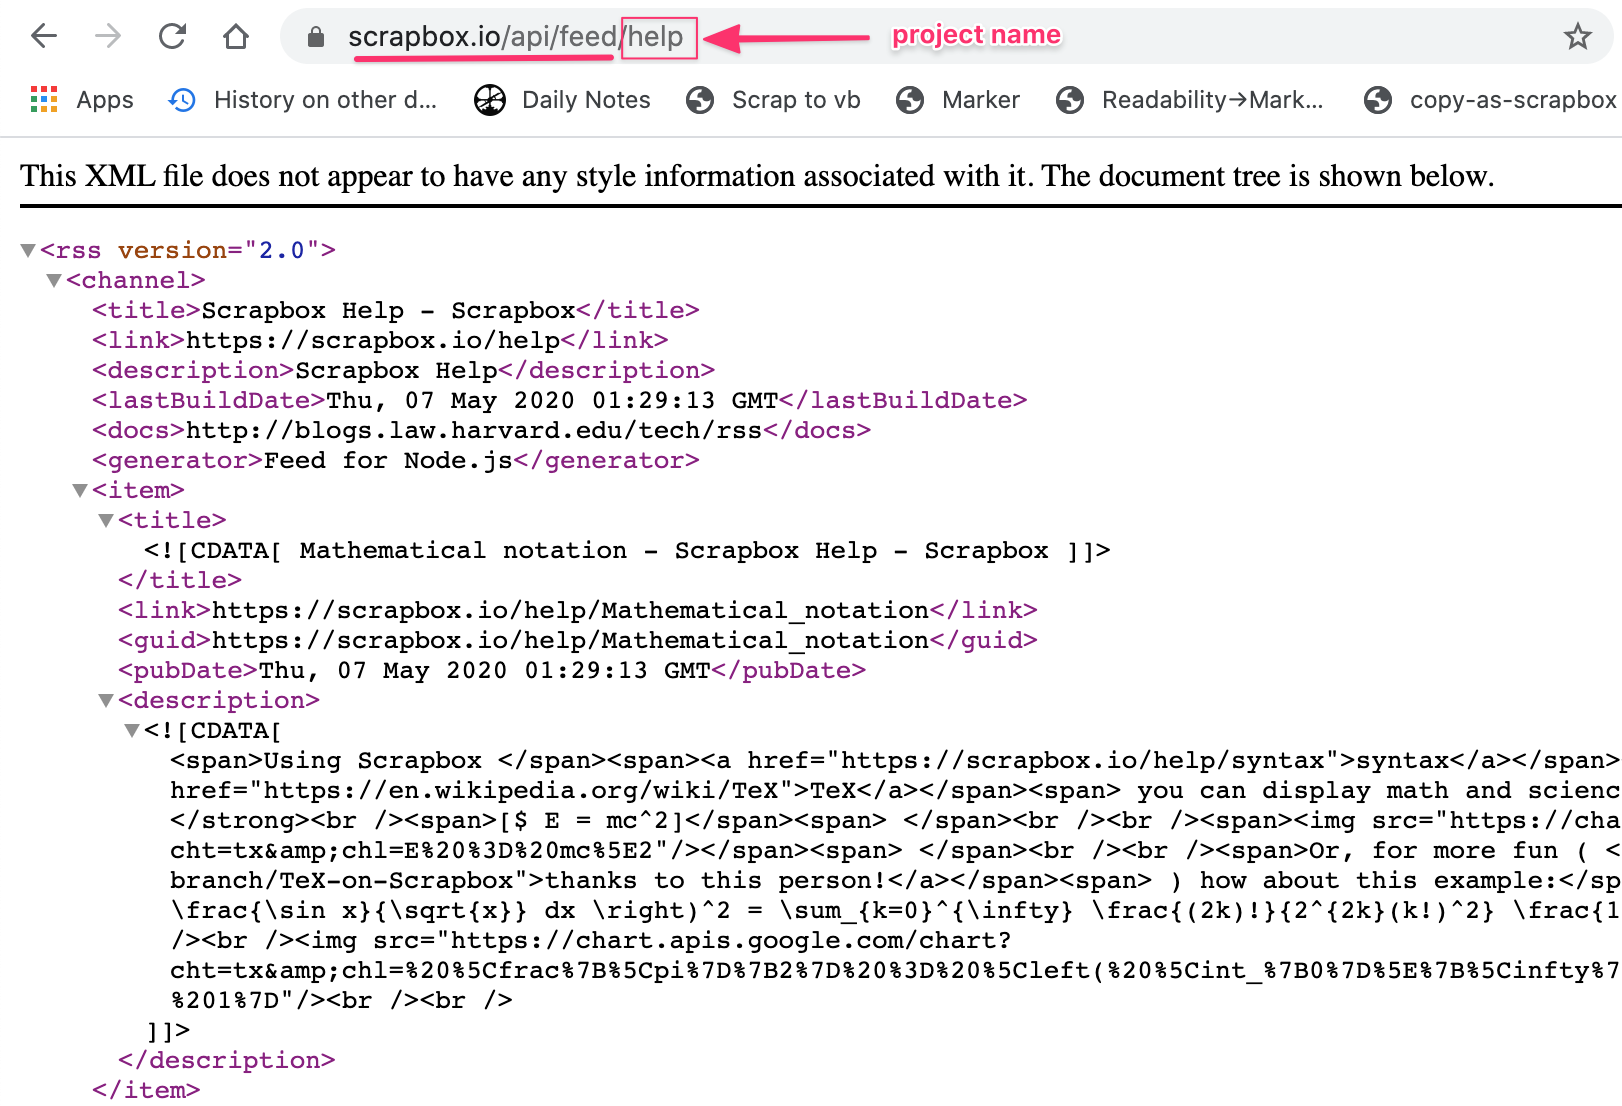Screen dimensions: 1622x1106
Task: Run the copy-as-scrapbox bookmarklet
Action: [x=1490, y=100]
